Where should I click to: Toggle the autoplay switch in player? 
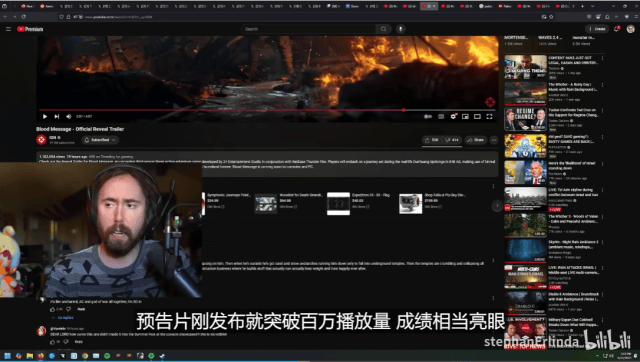coord(428,117)
